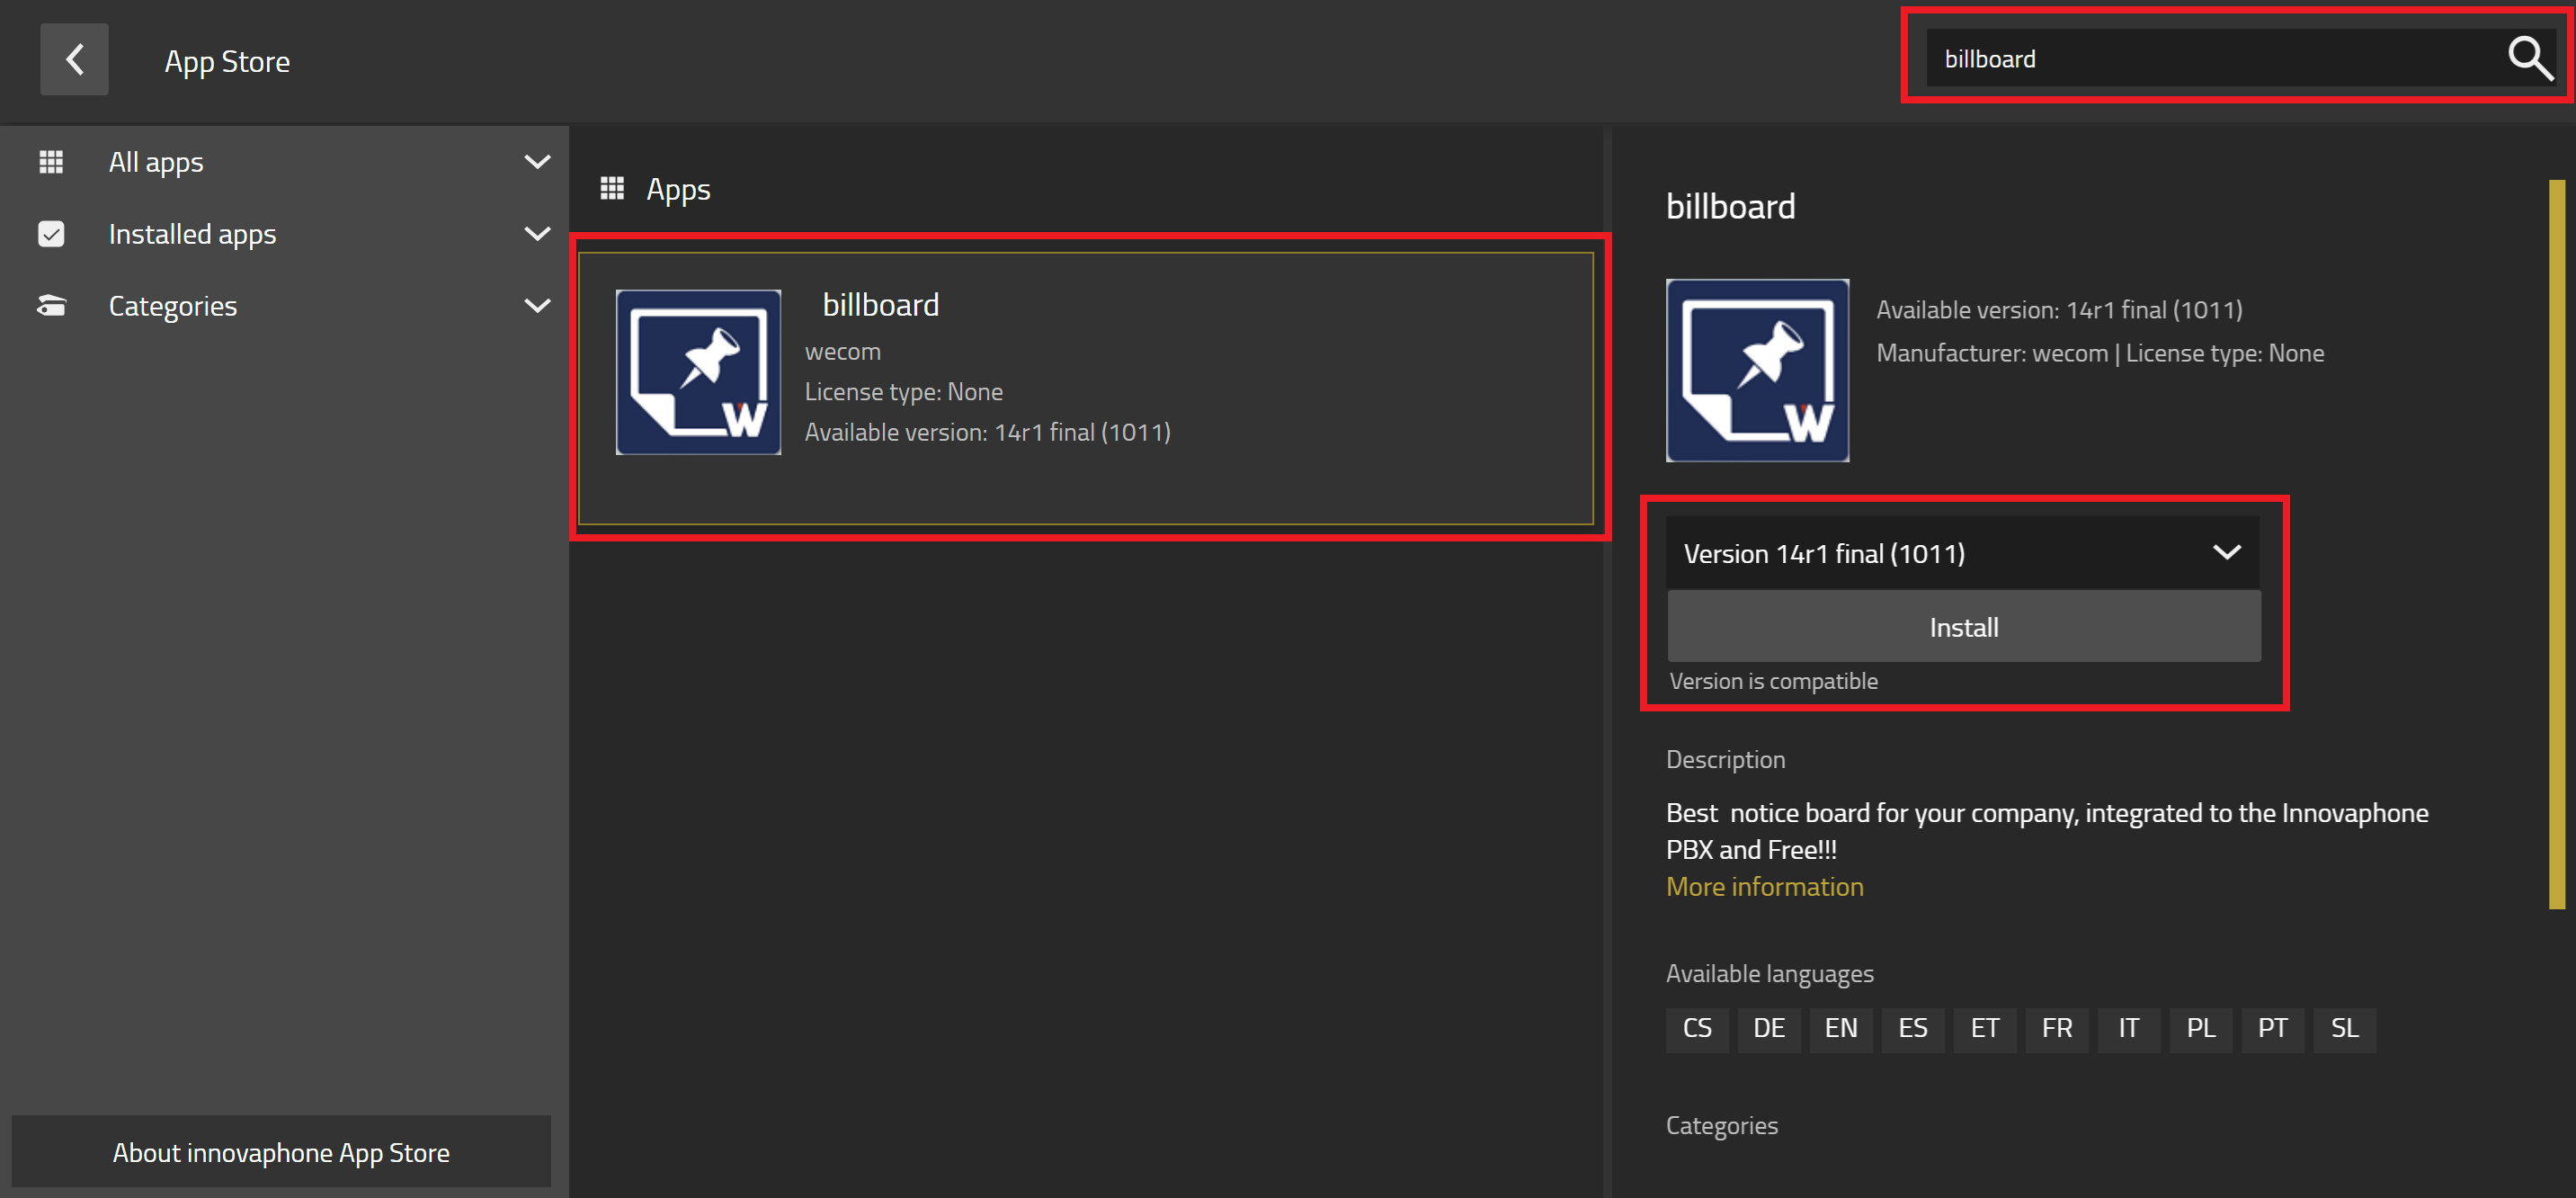
Task: Click the Installed apps checkmark icon
Action: pos(51,234)
